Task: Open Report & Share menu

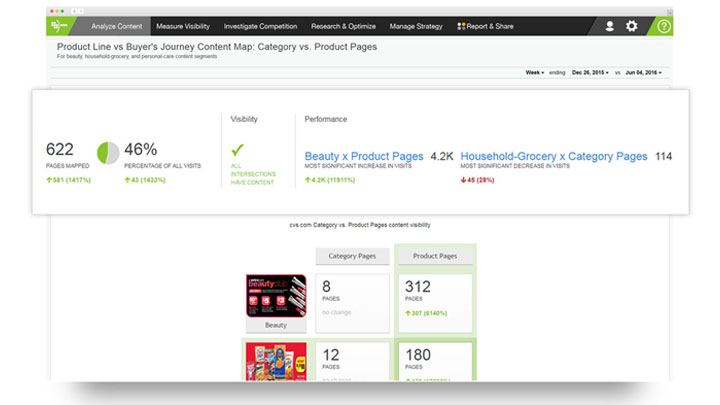Action: 485,26
